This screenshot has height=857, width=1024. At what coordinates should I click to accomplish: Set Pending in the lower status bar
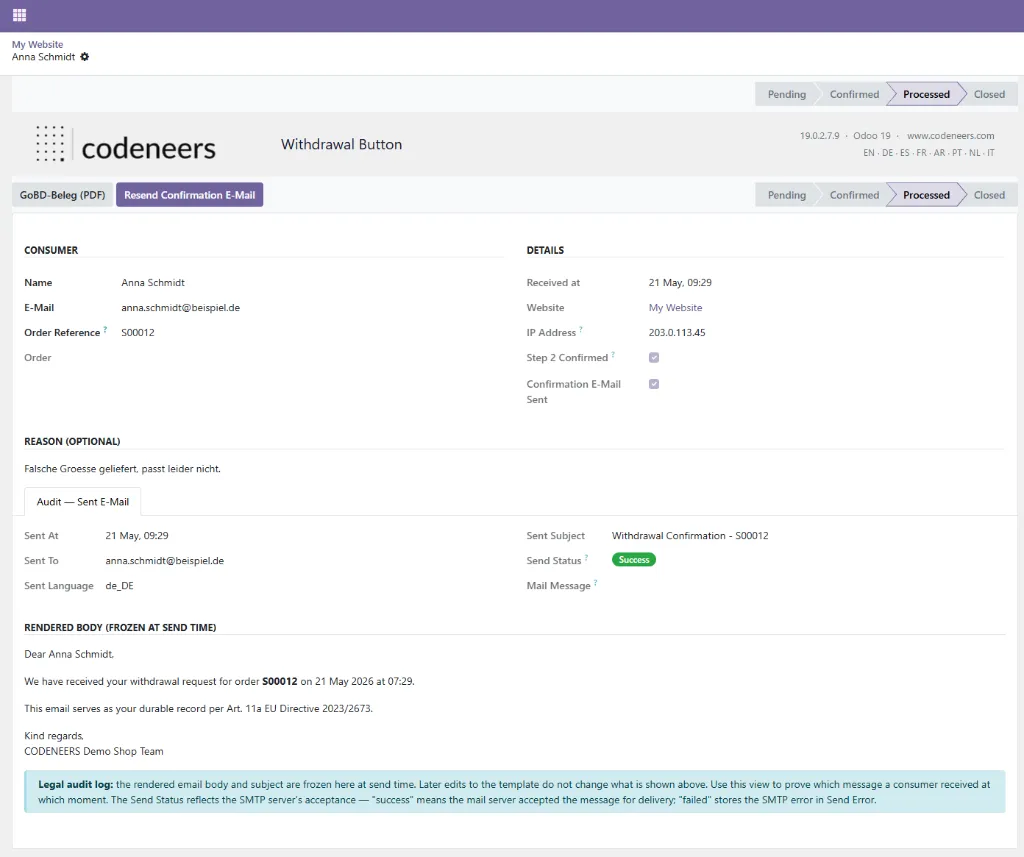click(x=786, y=195)
